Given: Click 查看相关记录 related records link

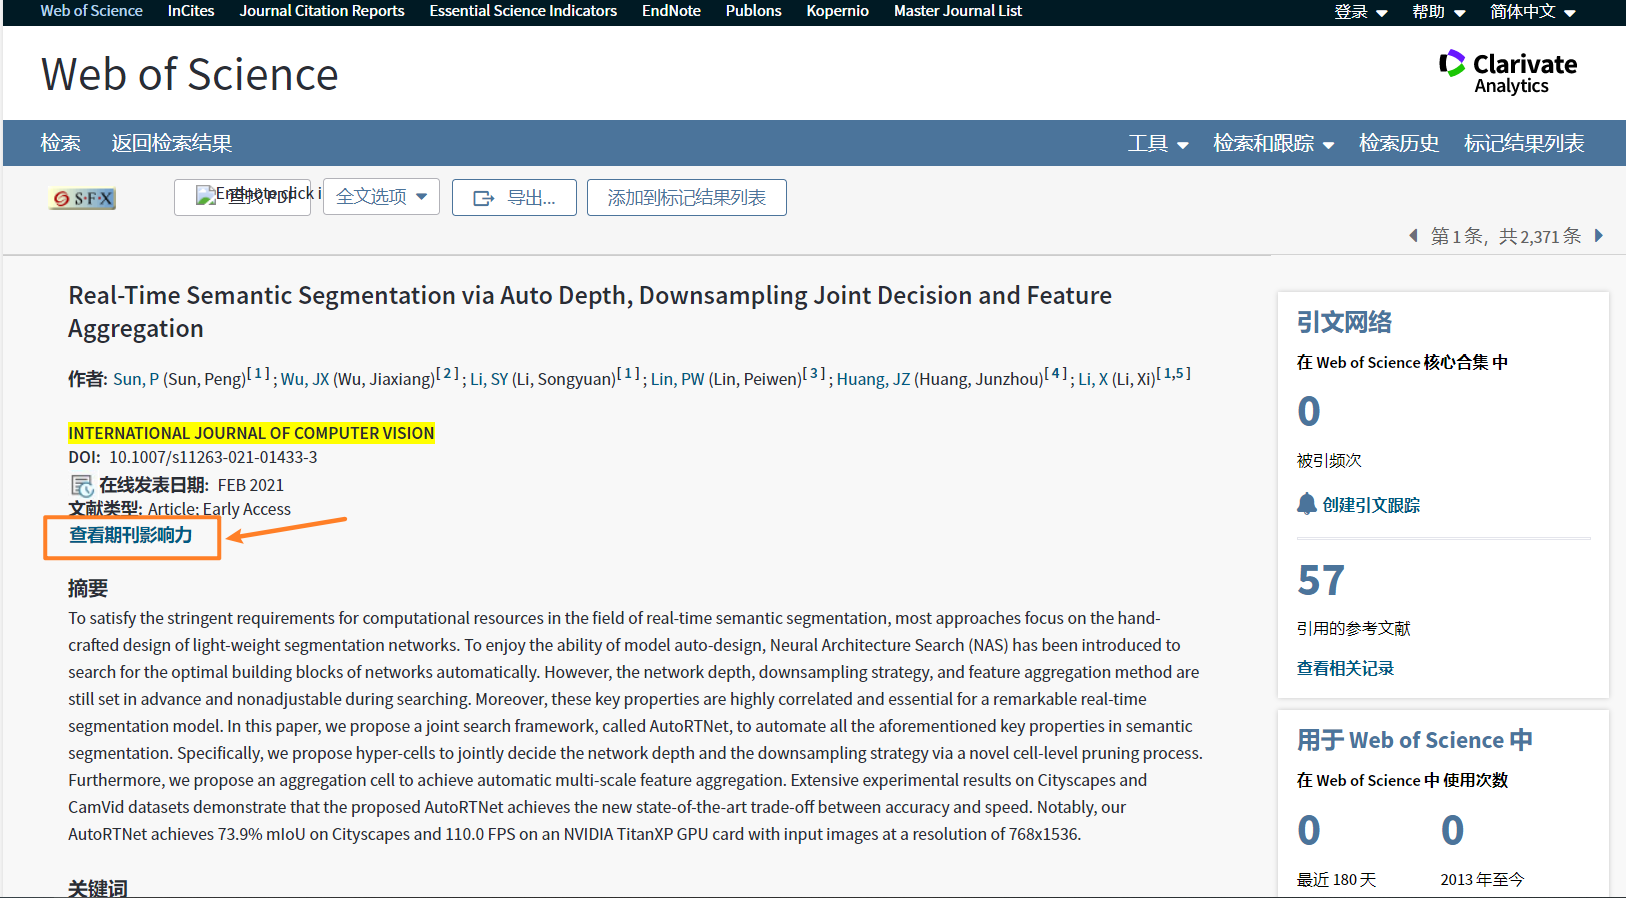Looking at the screenshot, I should (1345, 668).
